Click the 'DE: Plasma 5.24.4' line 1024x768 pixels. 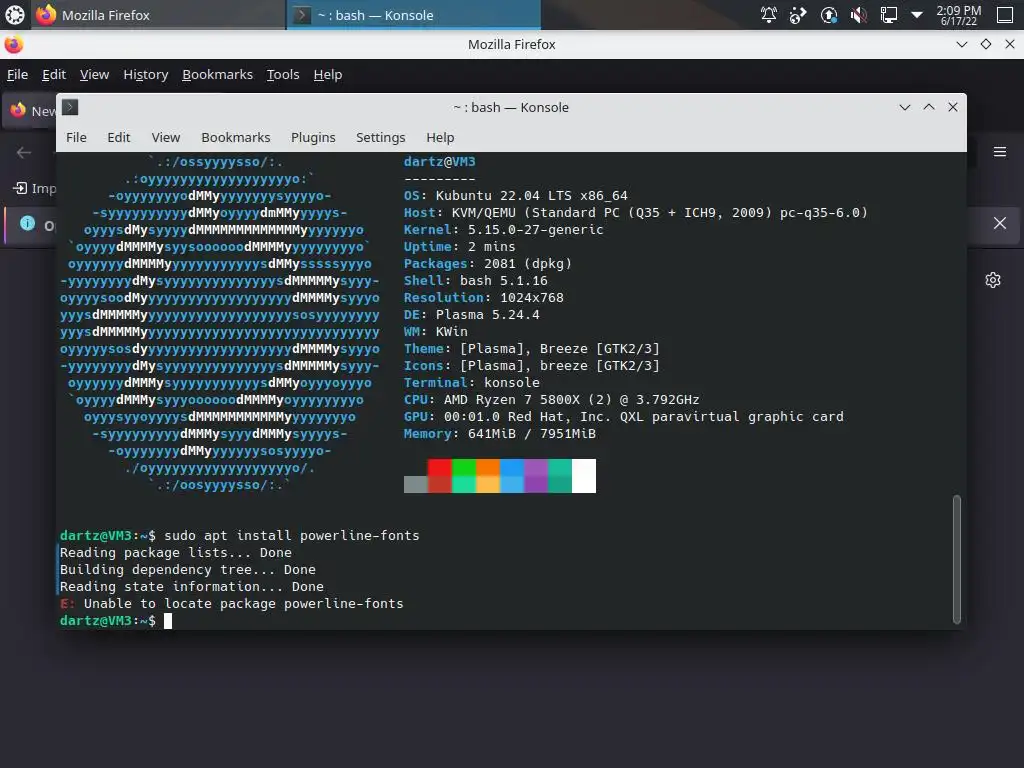472,315
